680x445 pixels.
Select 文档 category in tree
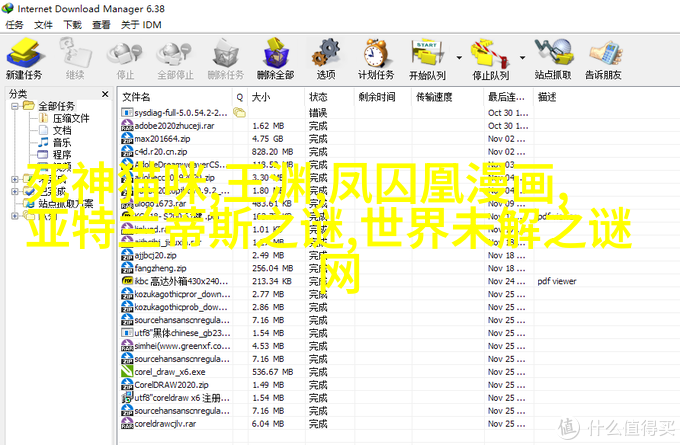[62, 130]
